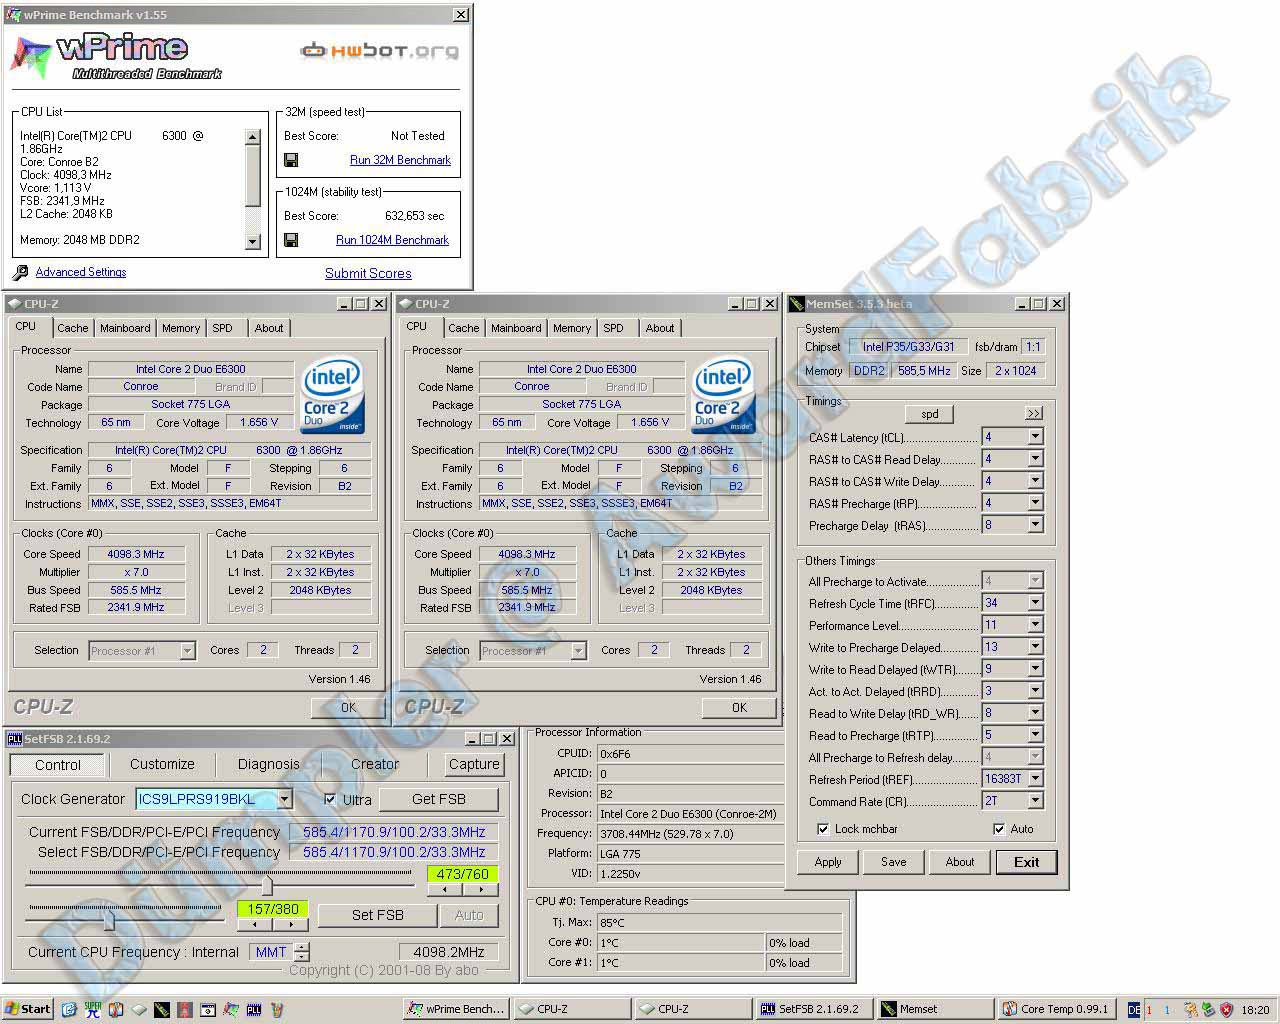Launch the last colorful quick launch icon
The width and height of the screenshot is (1280, 1024).
point(277,1009)
